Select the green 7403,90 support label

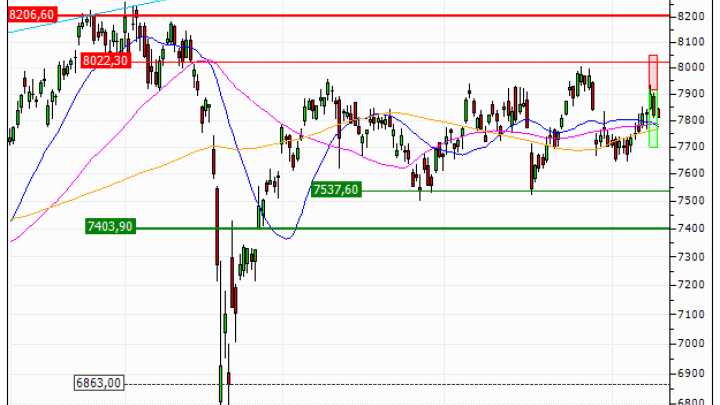point(110,227)
